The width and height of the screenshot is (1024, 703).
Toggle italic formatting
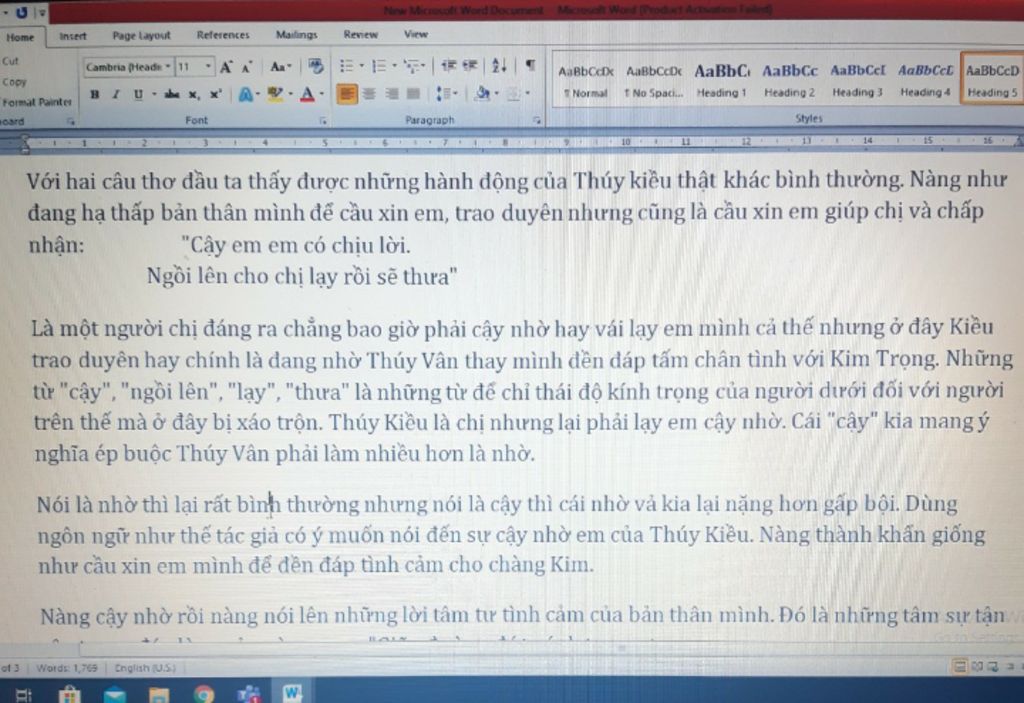coord(116,94)
